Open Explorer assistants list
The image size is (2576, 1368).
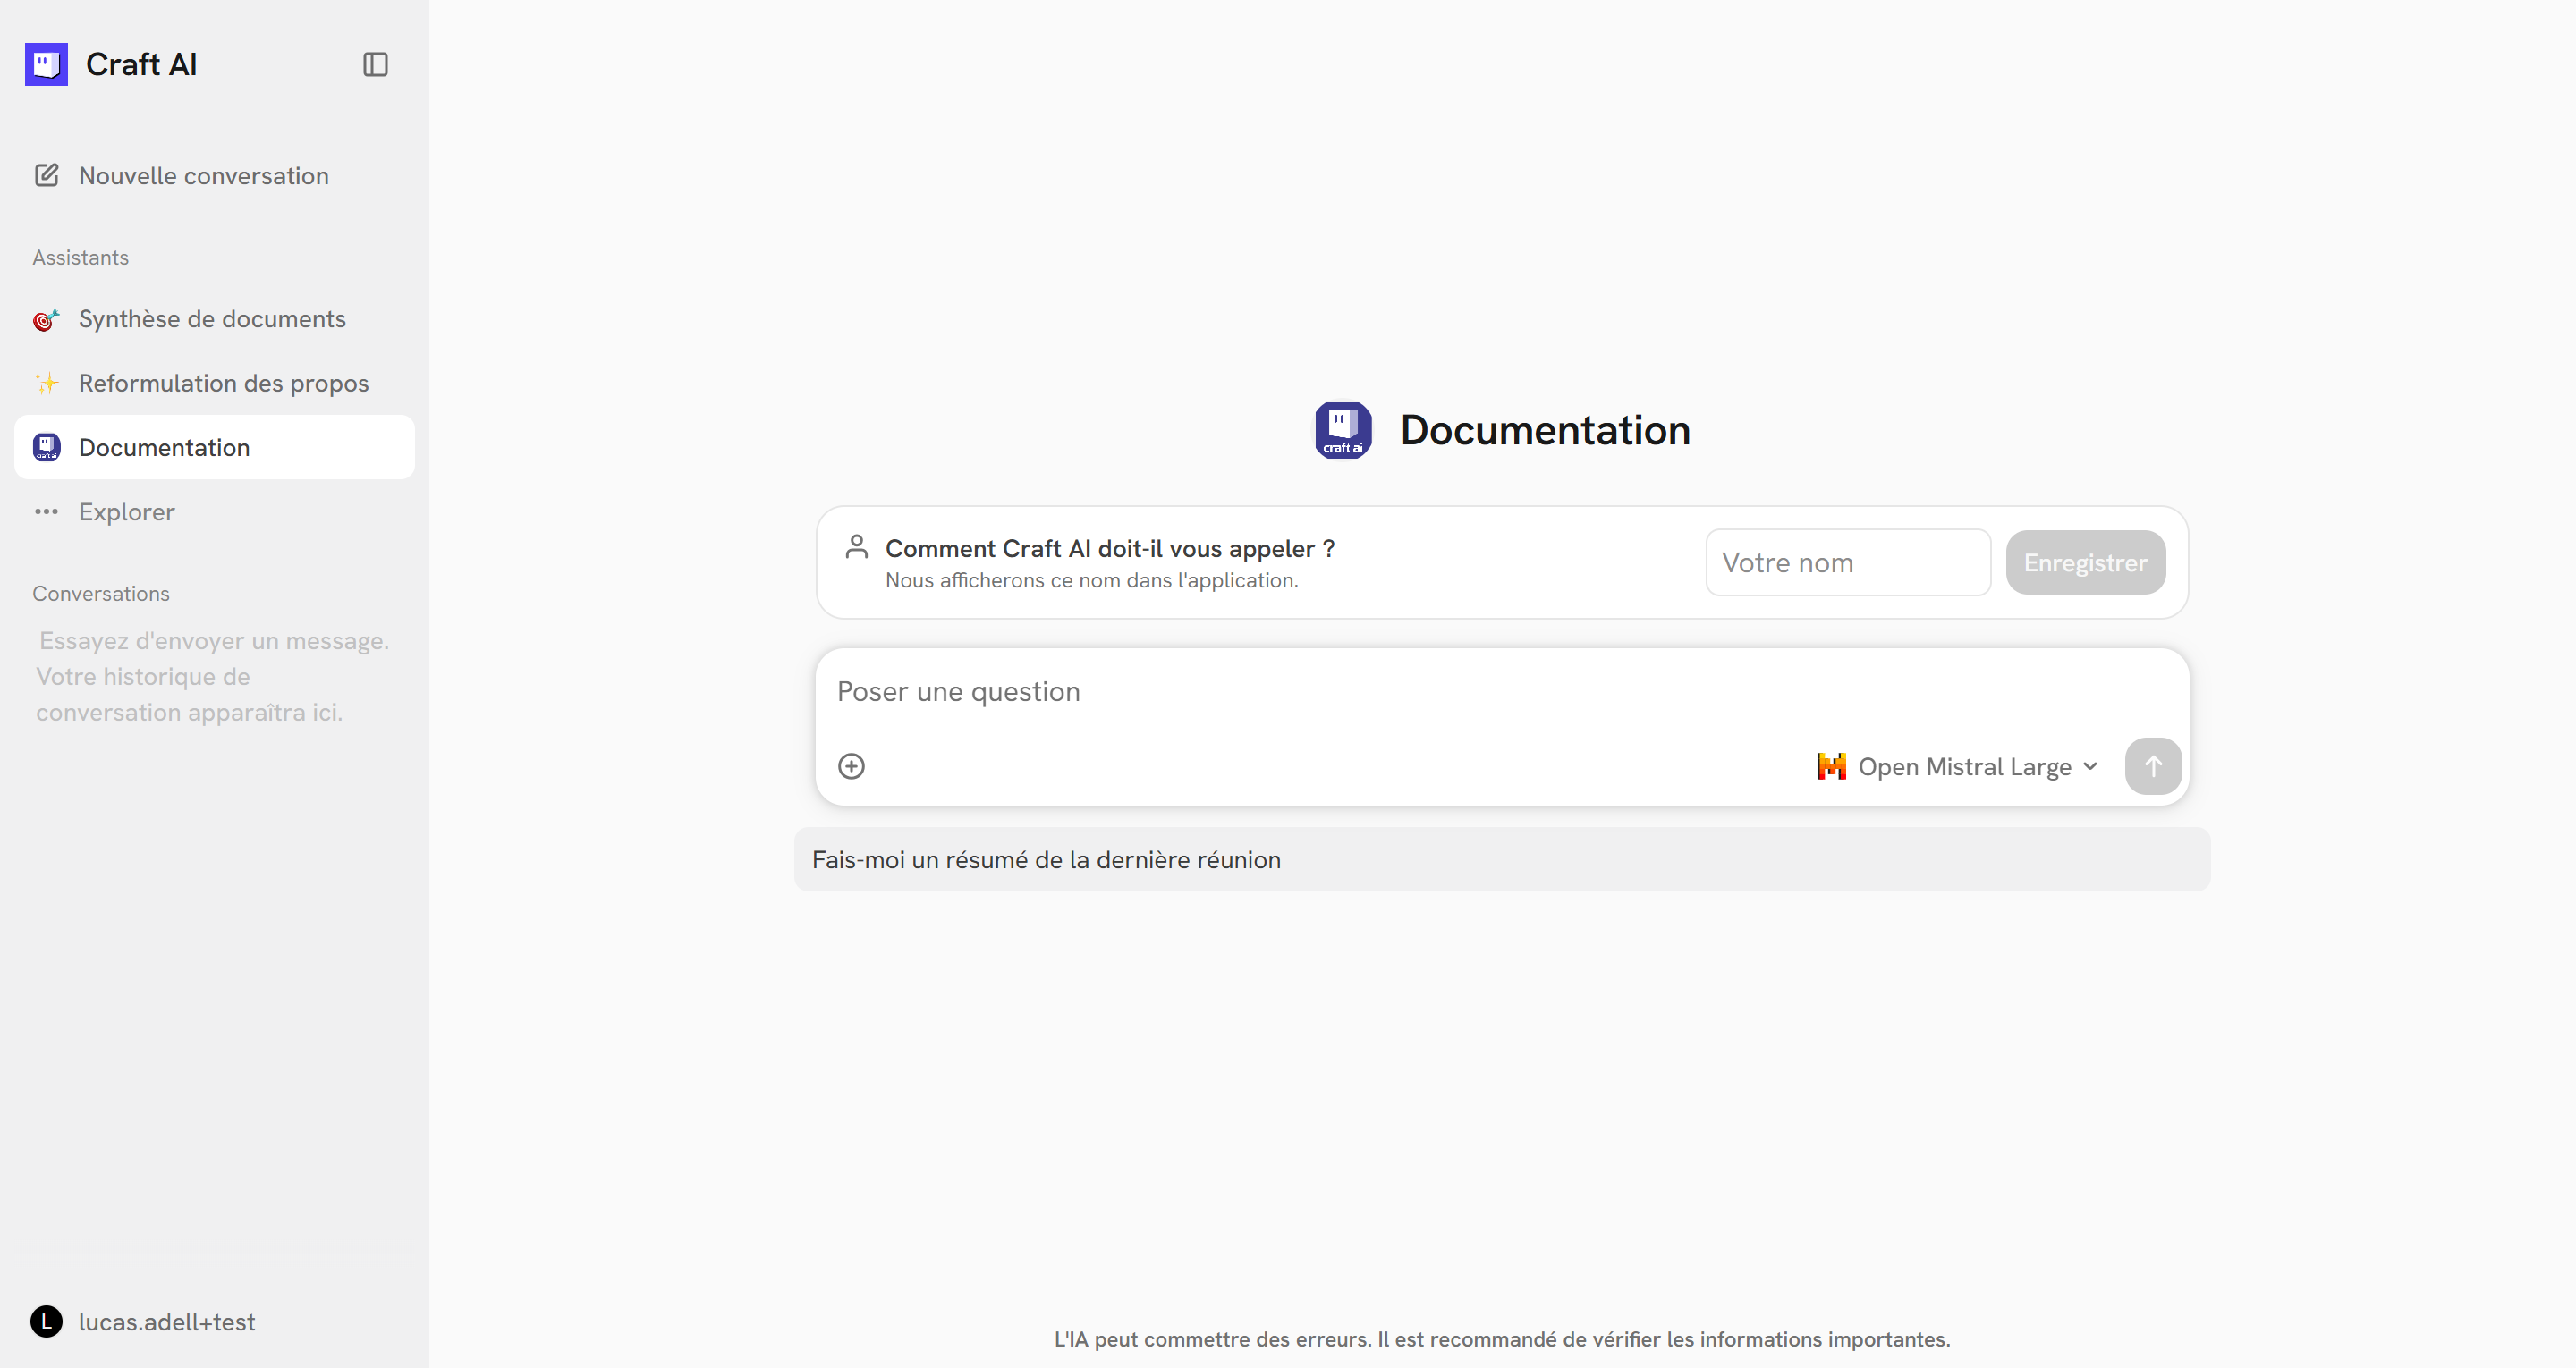coord(126,511)
